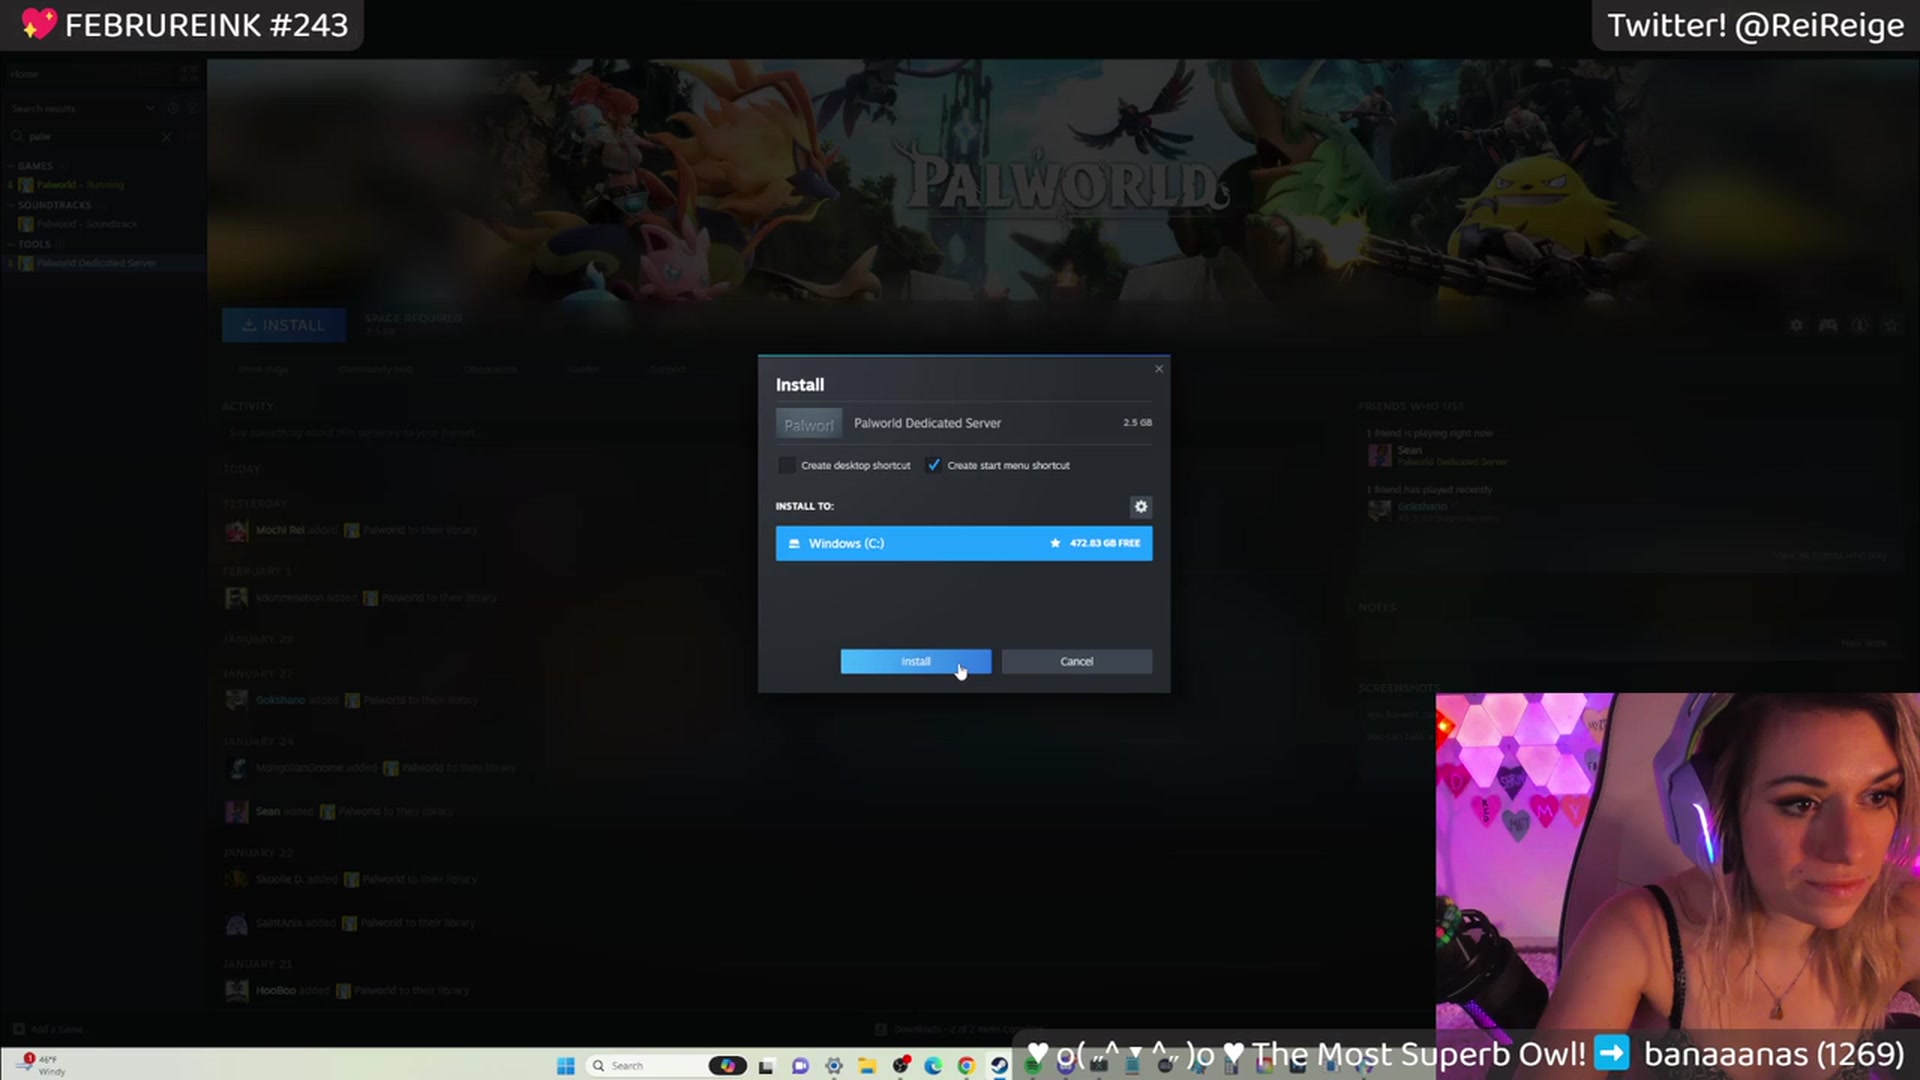The image size is (1920, 1080).
Task: Open the Community Hub tab
Action: click(375, 370)
